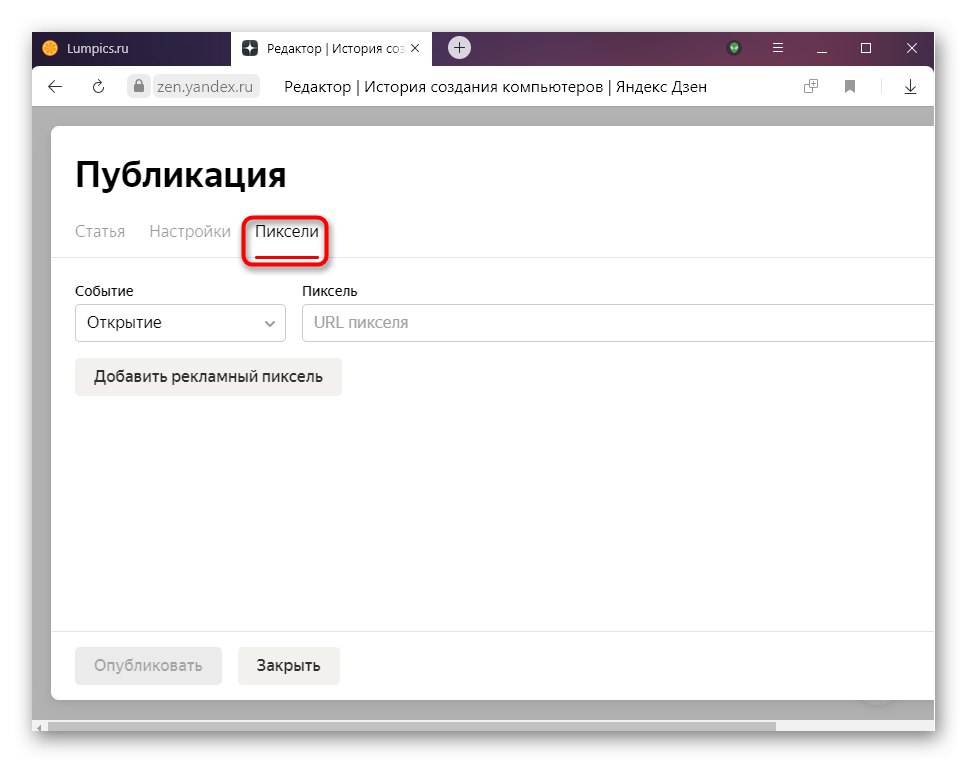Viewport: 967px width, 763px height.
Task: Expand the event chevron in the Пиксели form
Action: 268,322
